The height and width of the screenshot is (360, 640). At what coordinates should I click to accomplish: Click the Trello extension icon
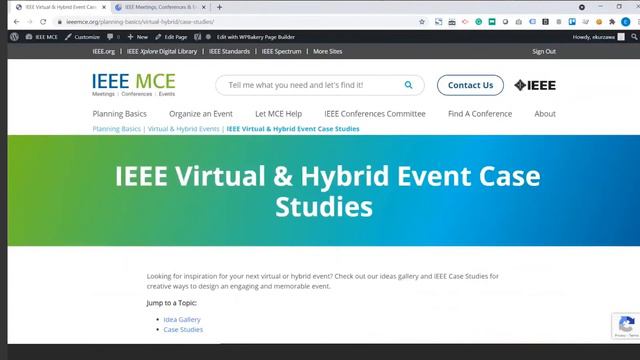pyautogui.click(x=572, y=22)
